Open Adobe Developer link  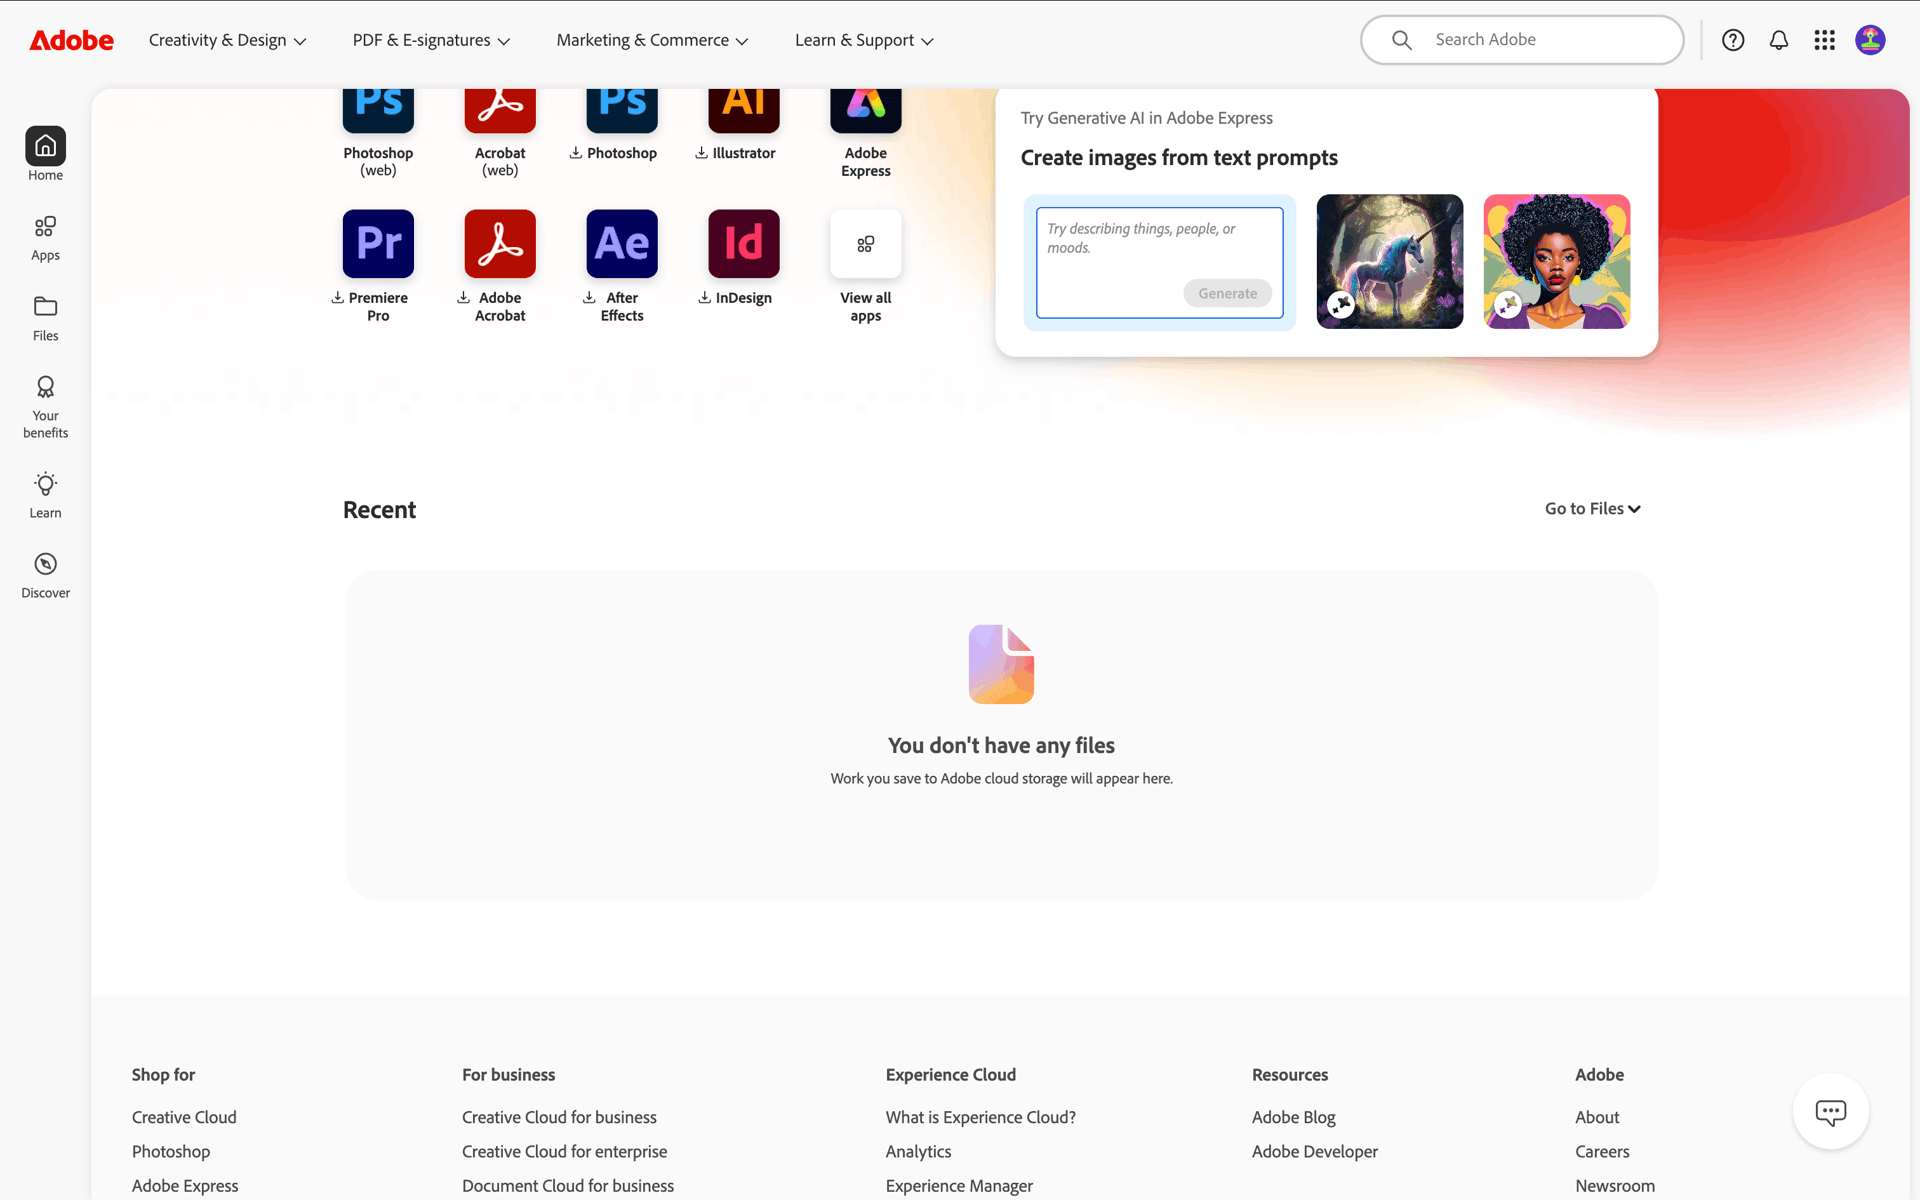click(1314, 1151)
